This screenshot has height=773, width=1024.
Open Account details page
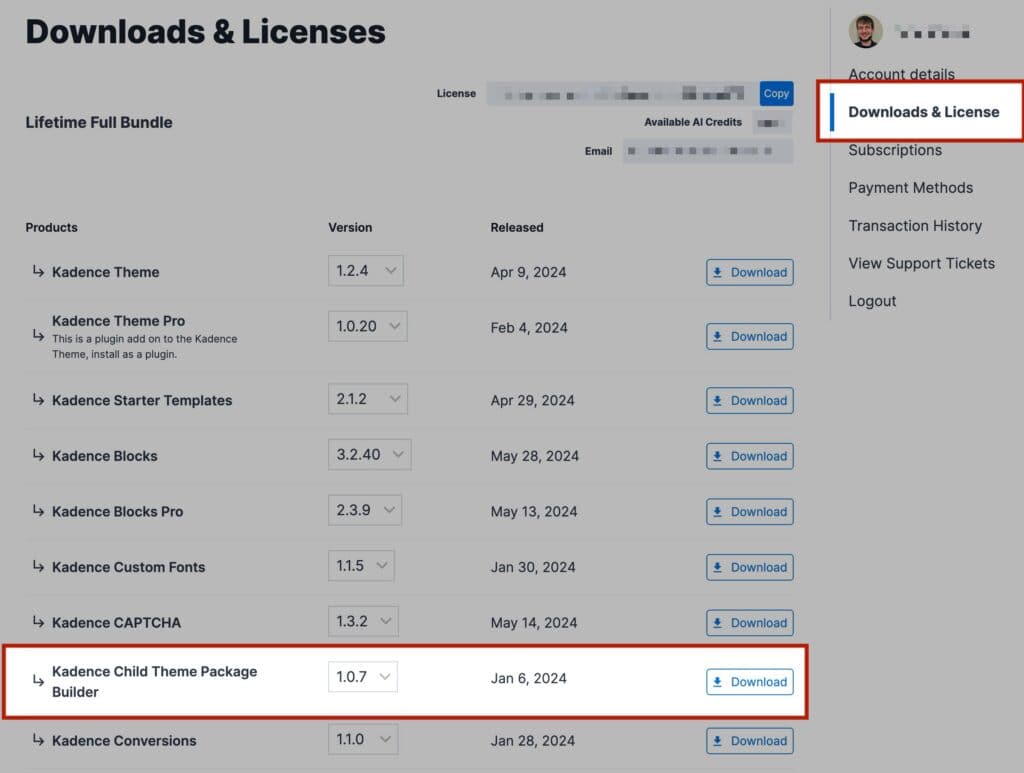click(901, 74)
